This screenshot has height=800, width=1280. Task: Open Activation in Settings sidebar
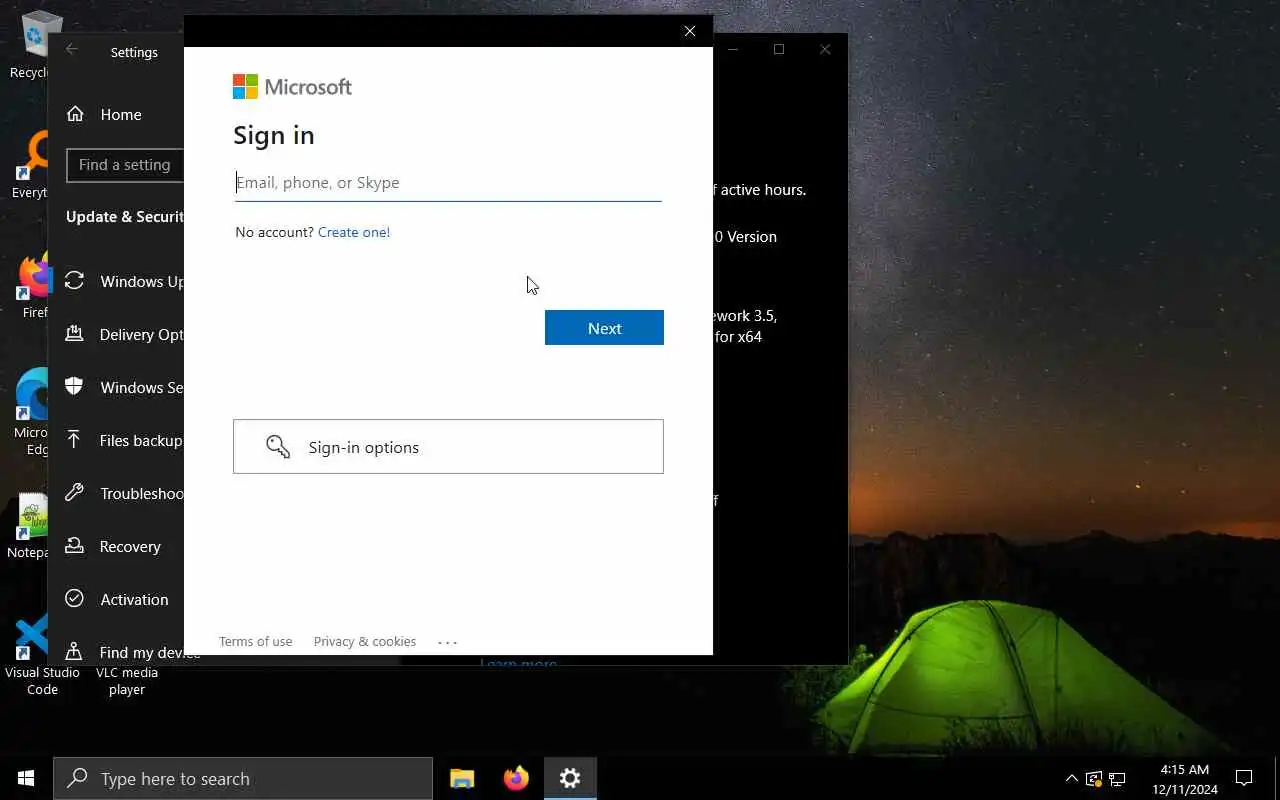tap(116, 600)
